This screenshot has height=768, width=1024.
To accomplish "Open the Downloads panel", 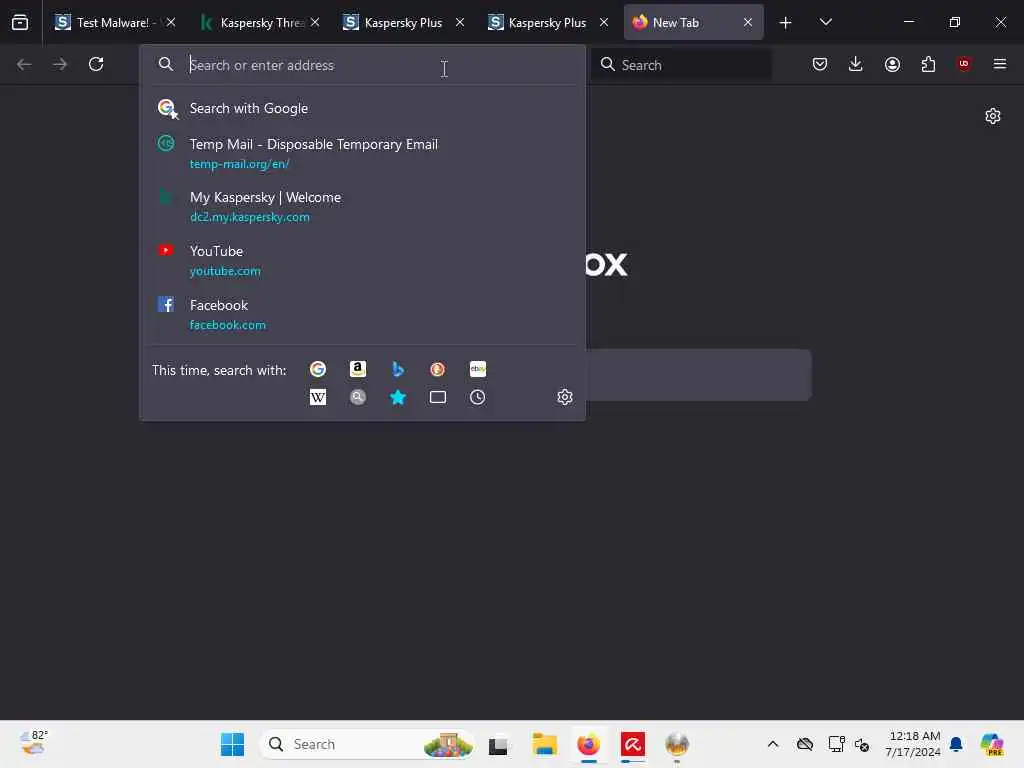I will point(856,64).
